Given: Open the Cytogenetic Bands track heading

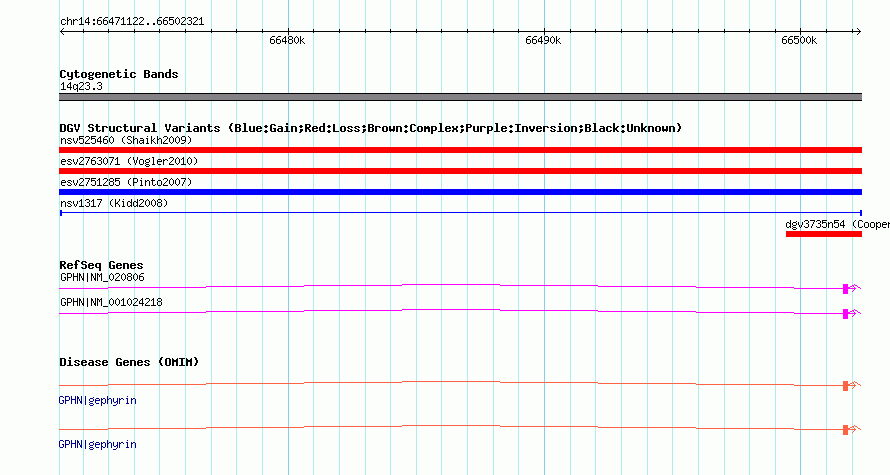Looking at the screenshot, I should point(119,74).
